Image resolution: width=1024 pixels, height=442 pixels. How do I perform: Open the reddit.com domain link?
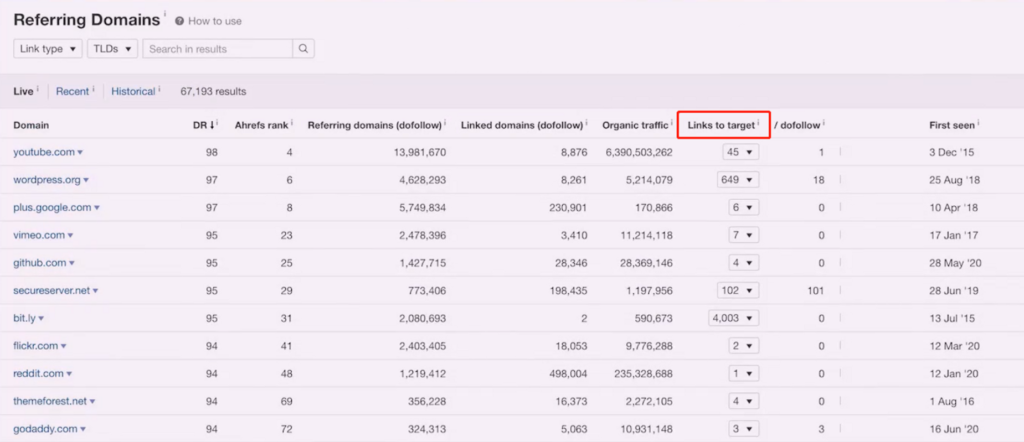39,373
